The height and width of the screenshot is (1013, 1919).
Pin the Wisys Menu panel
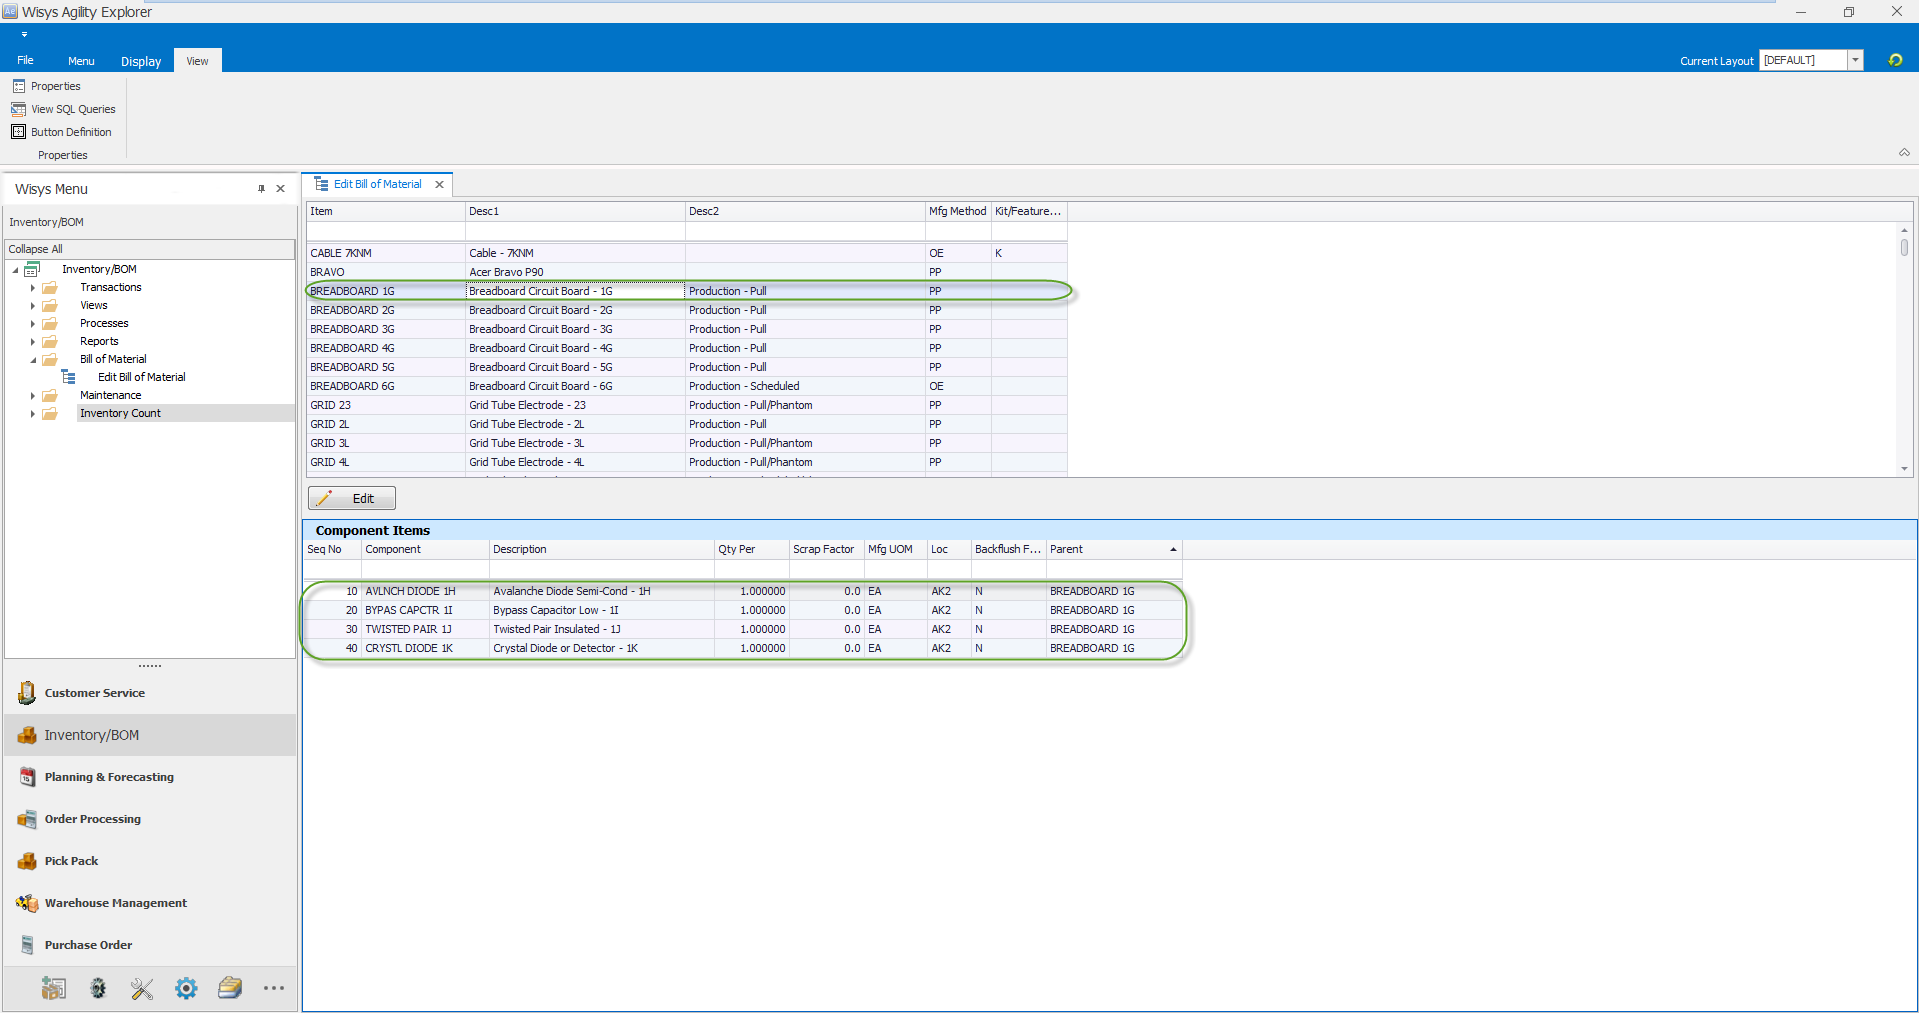tap(262, 188)
